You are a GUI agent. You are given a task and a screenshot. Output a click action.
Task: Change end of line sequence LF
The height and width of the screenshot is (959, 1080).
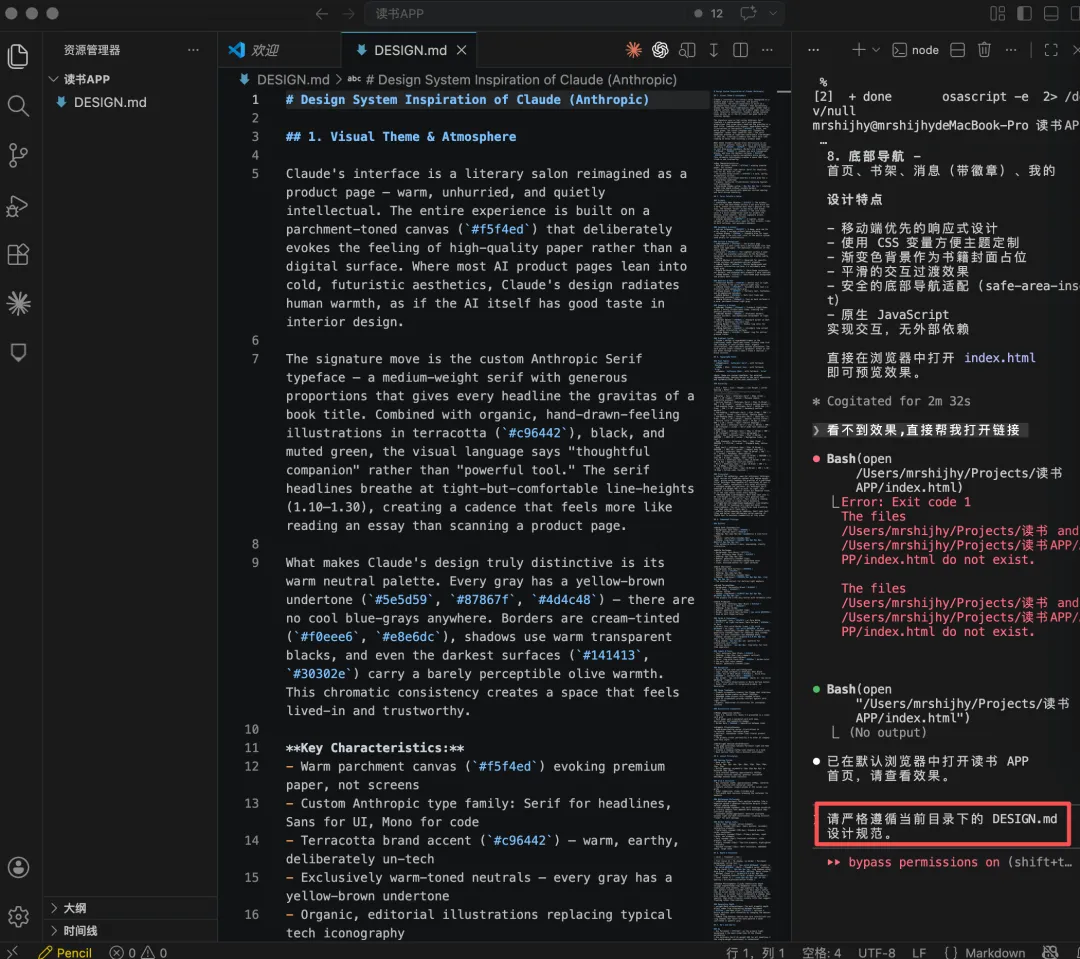[919, 951]
